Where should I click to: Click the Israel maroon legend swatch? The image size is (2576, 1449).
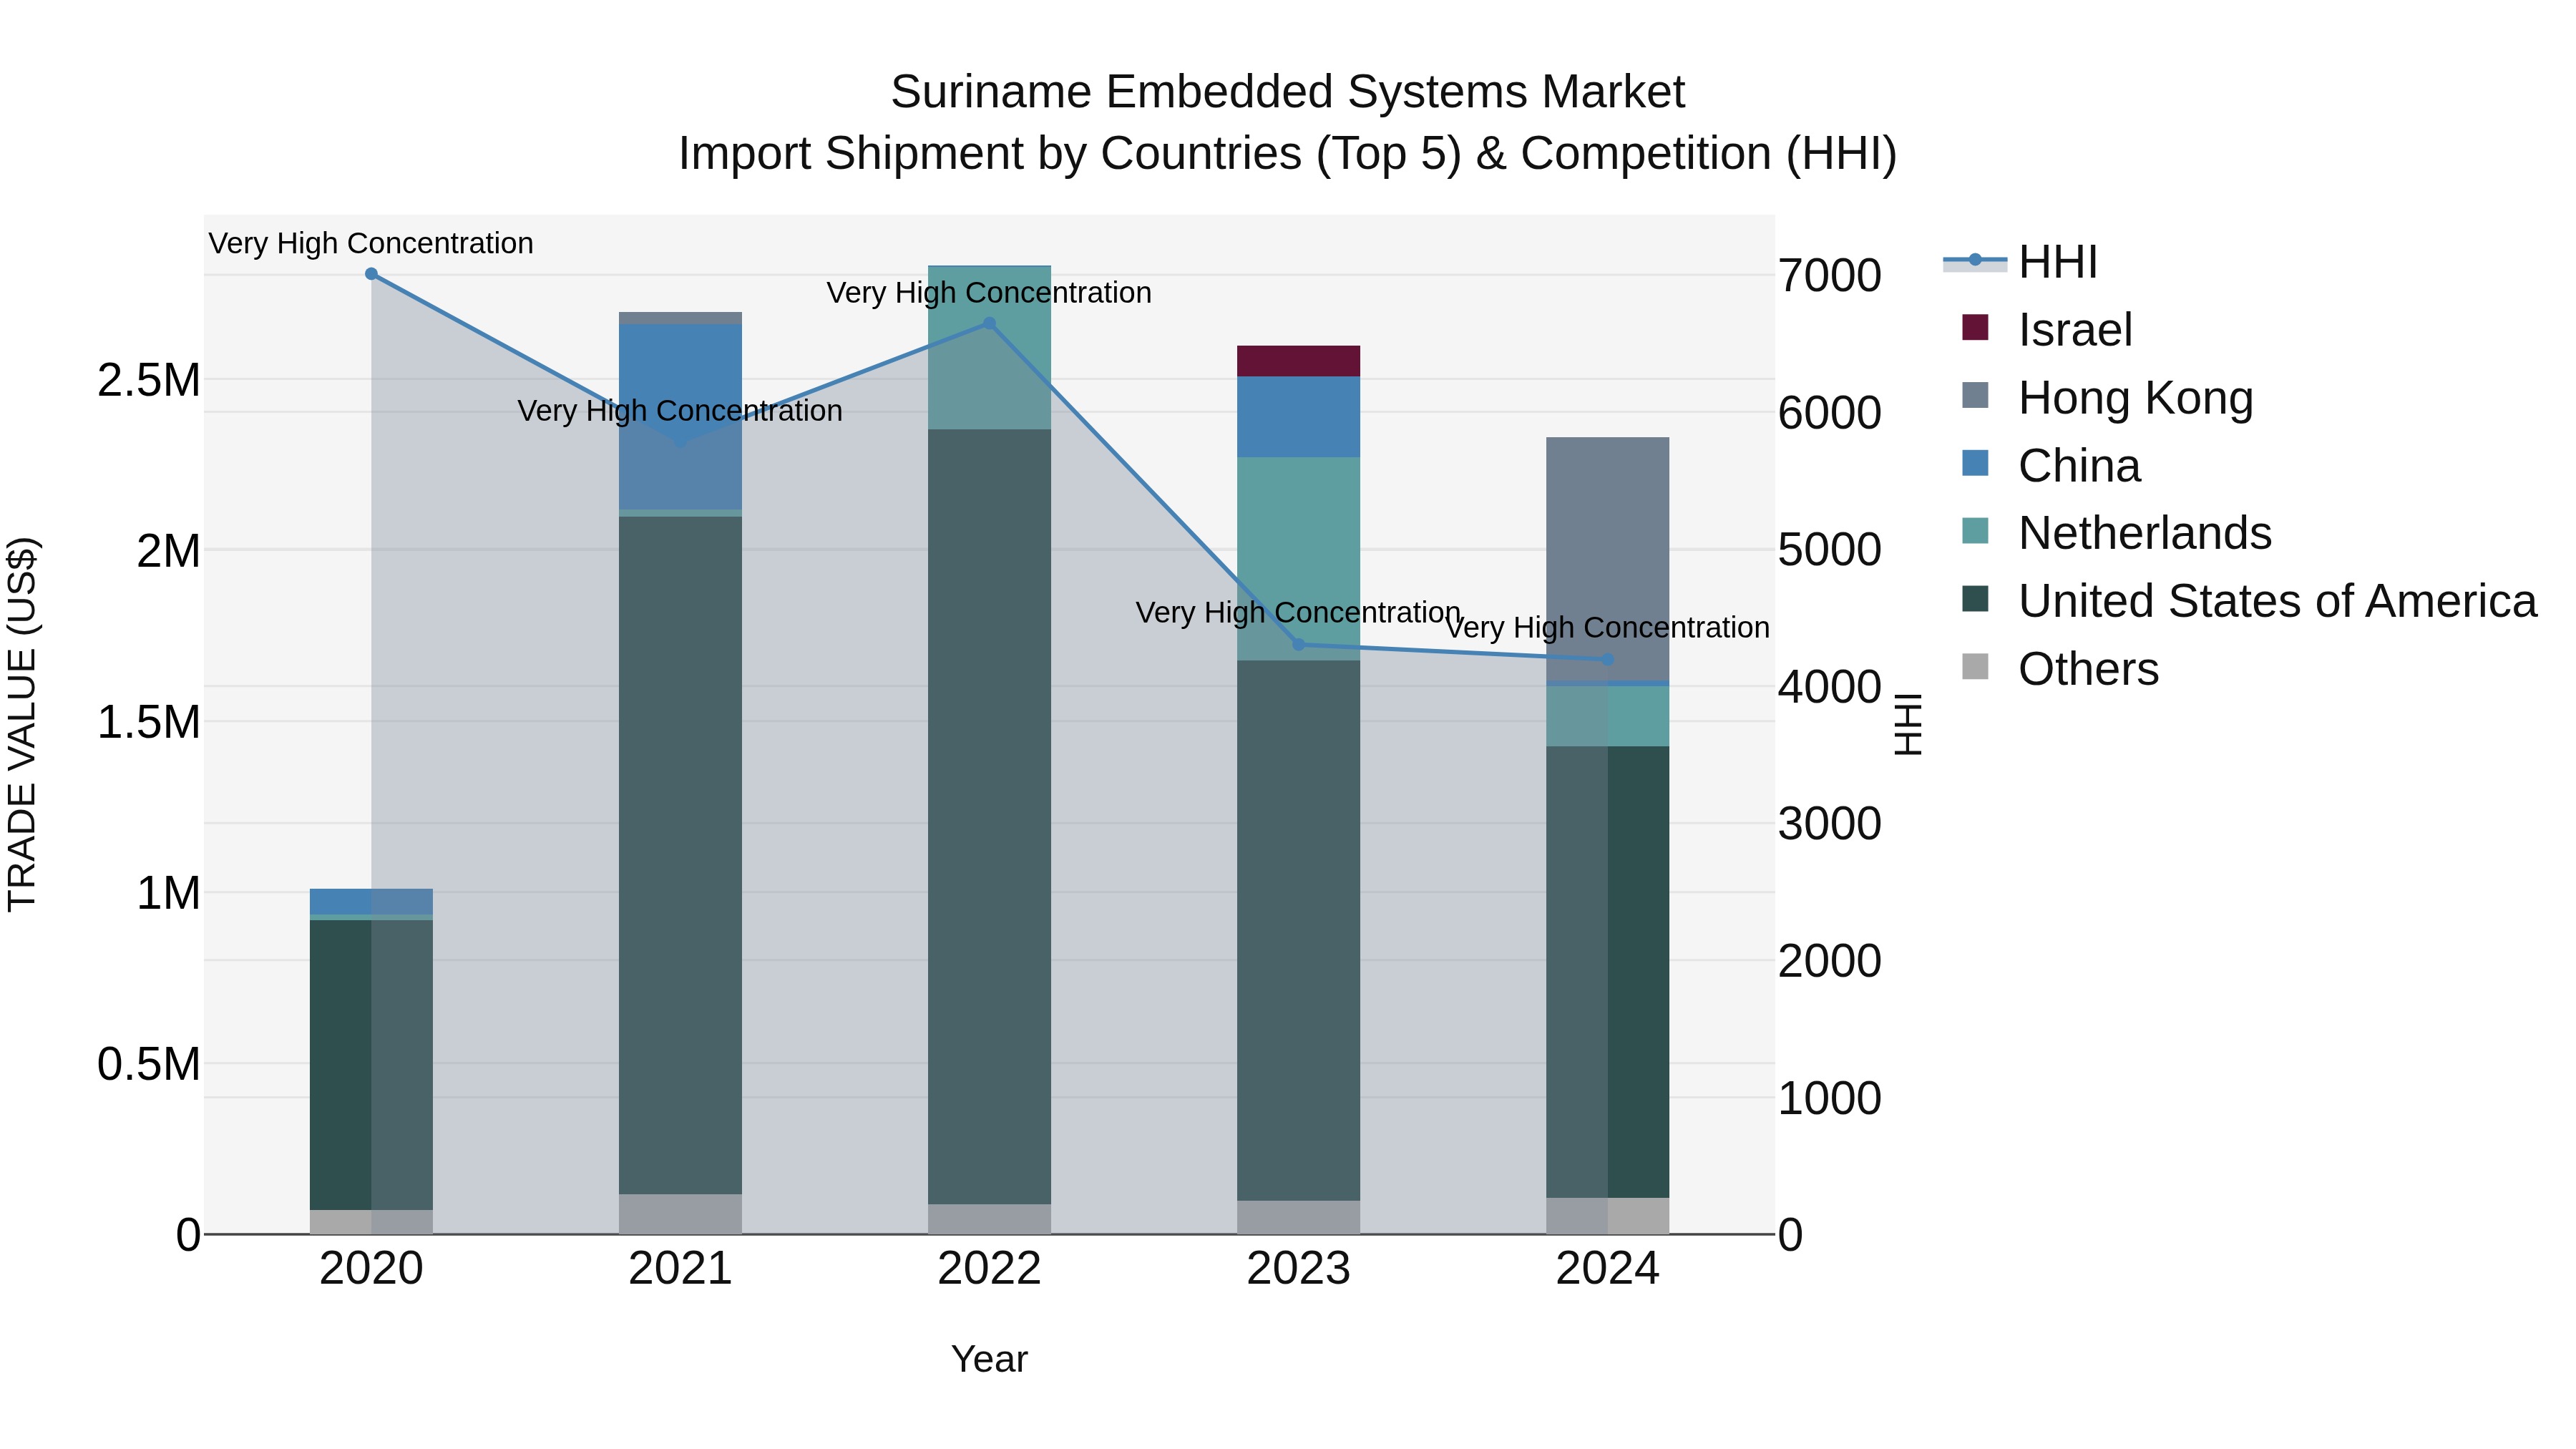[1975, 327]
